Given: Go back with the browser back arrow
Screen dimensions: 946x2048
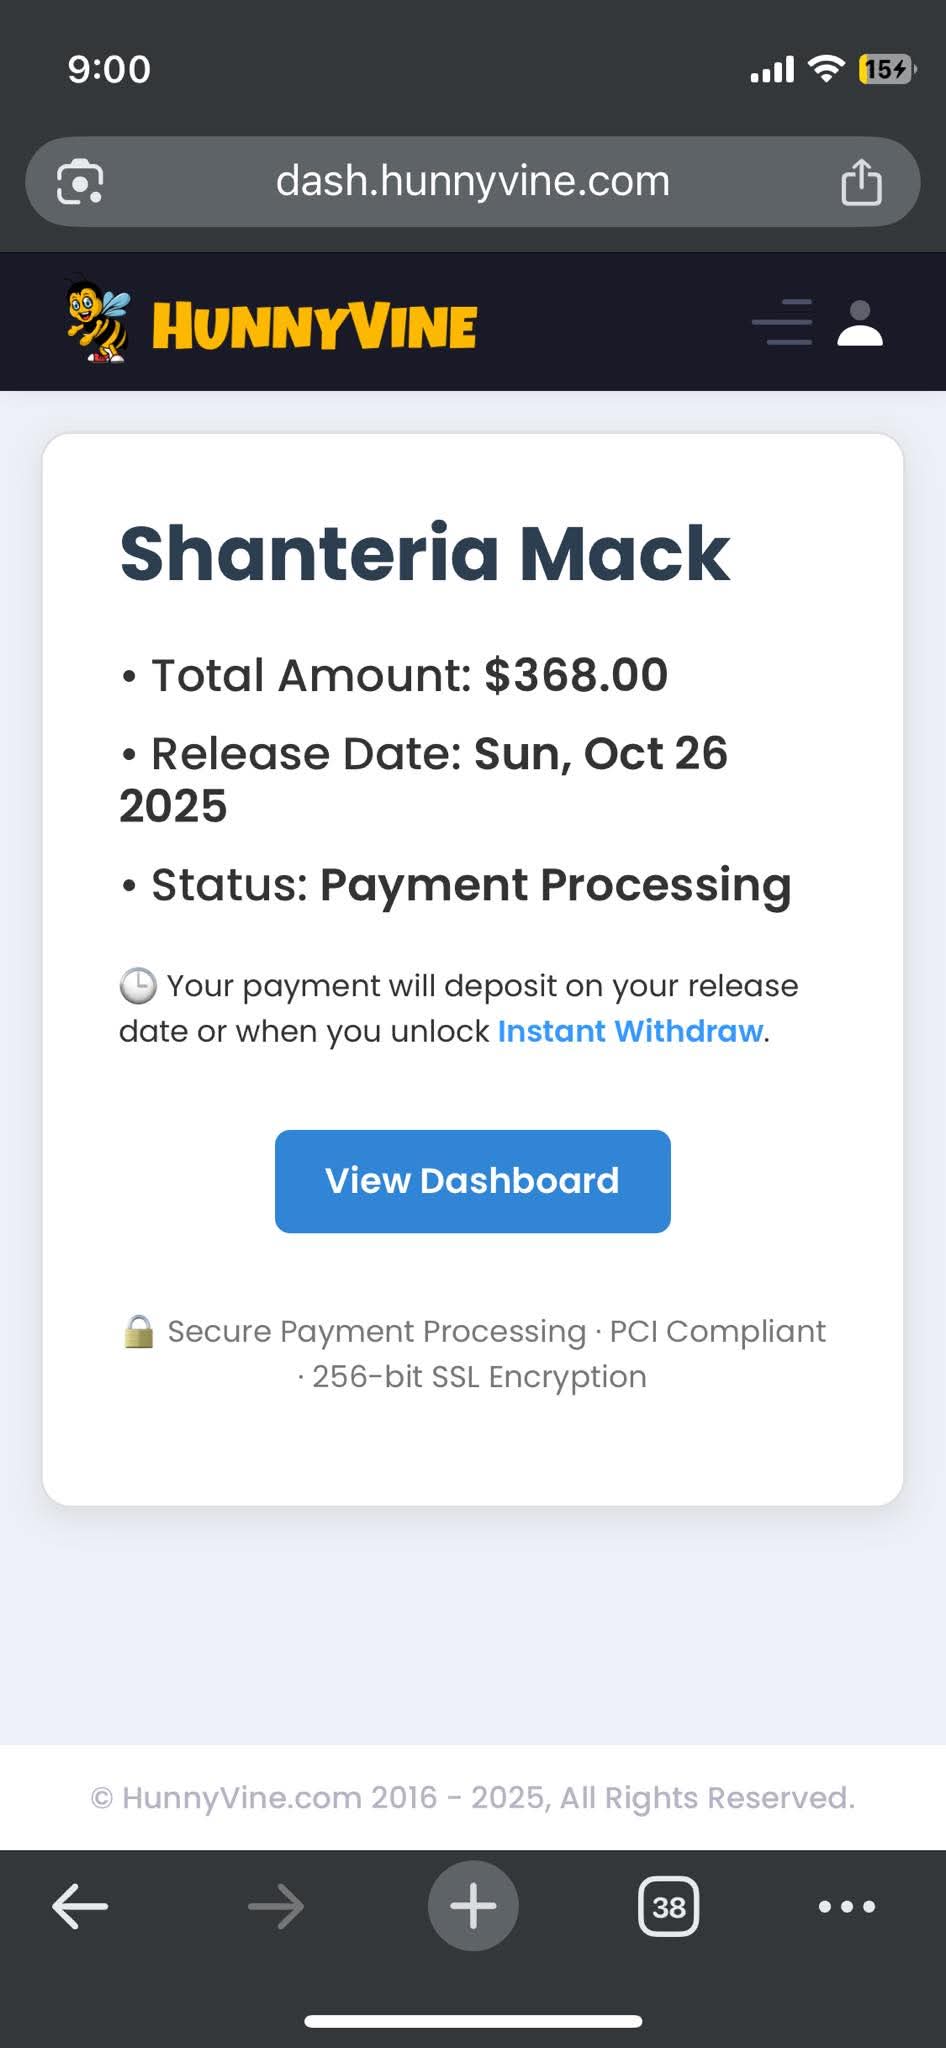Looking at the screenshot, I should [80, 1906].
